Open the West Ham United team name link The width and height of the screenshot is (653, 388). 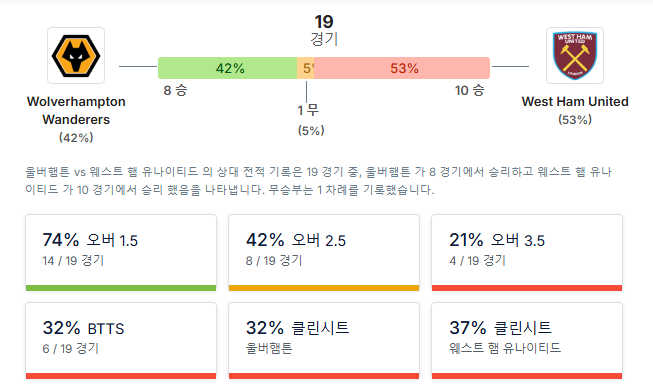point(575,102)
